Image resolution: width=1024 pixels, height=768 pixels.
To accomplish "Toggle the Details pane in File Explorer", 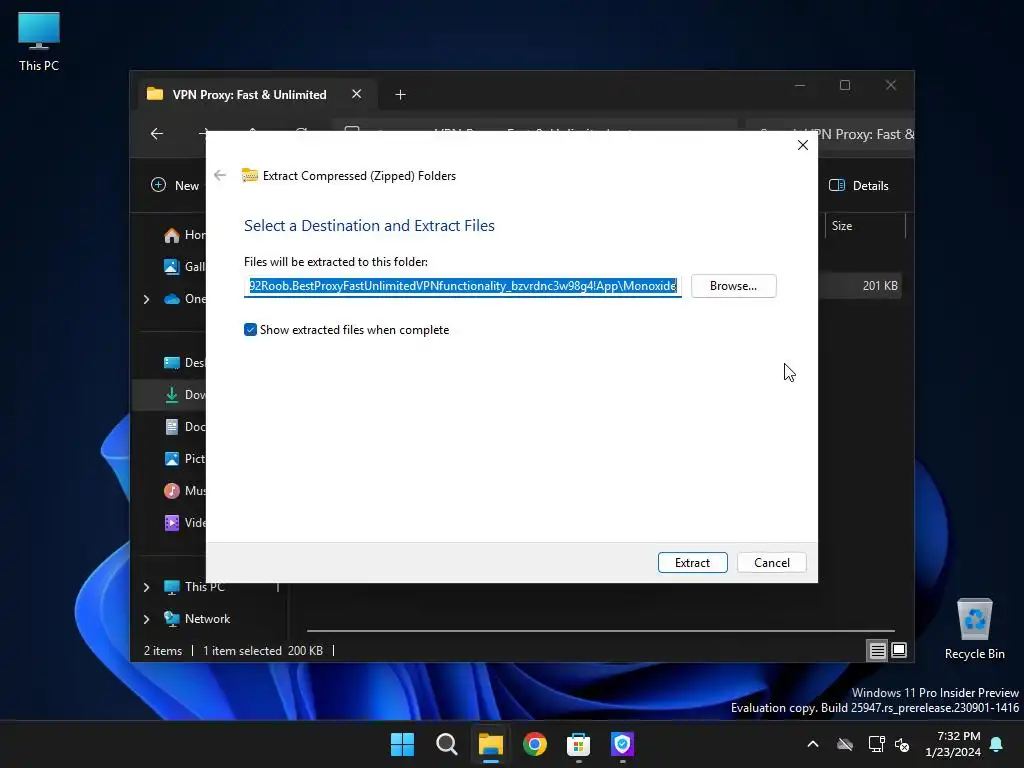I will click(x=859, y=185).
